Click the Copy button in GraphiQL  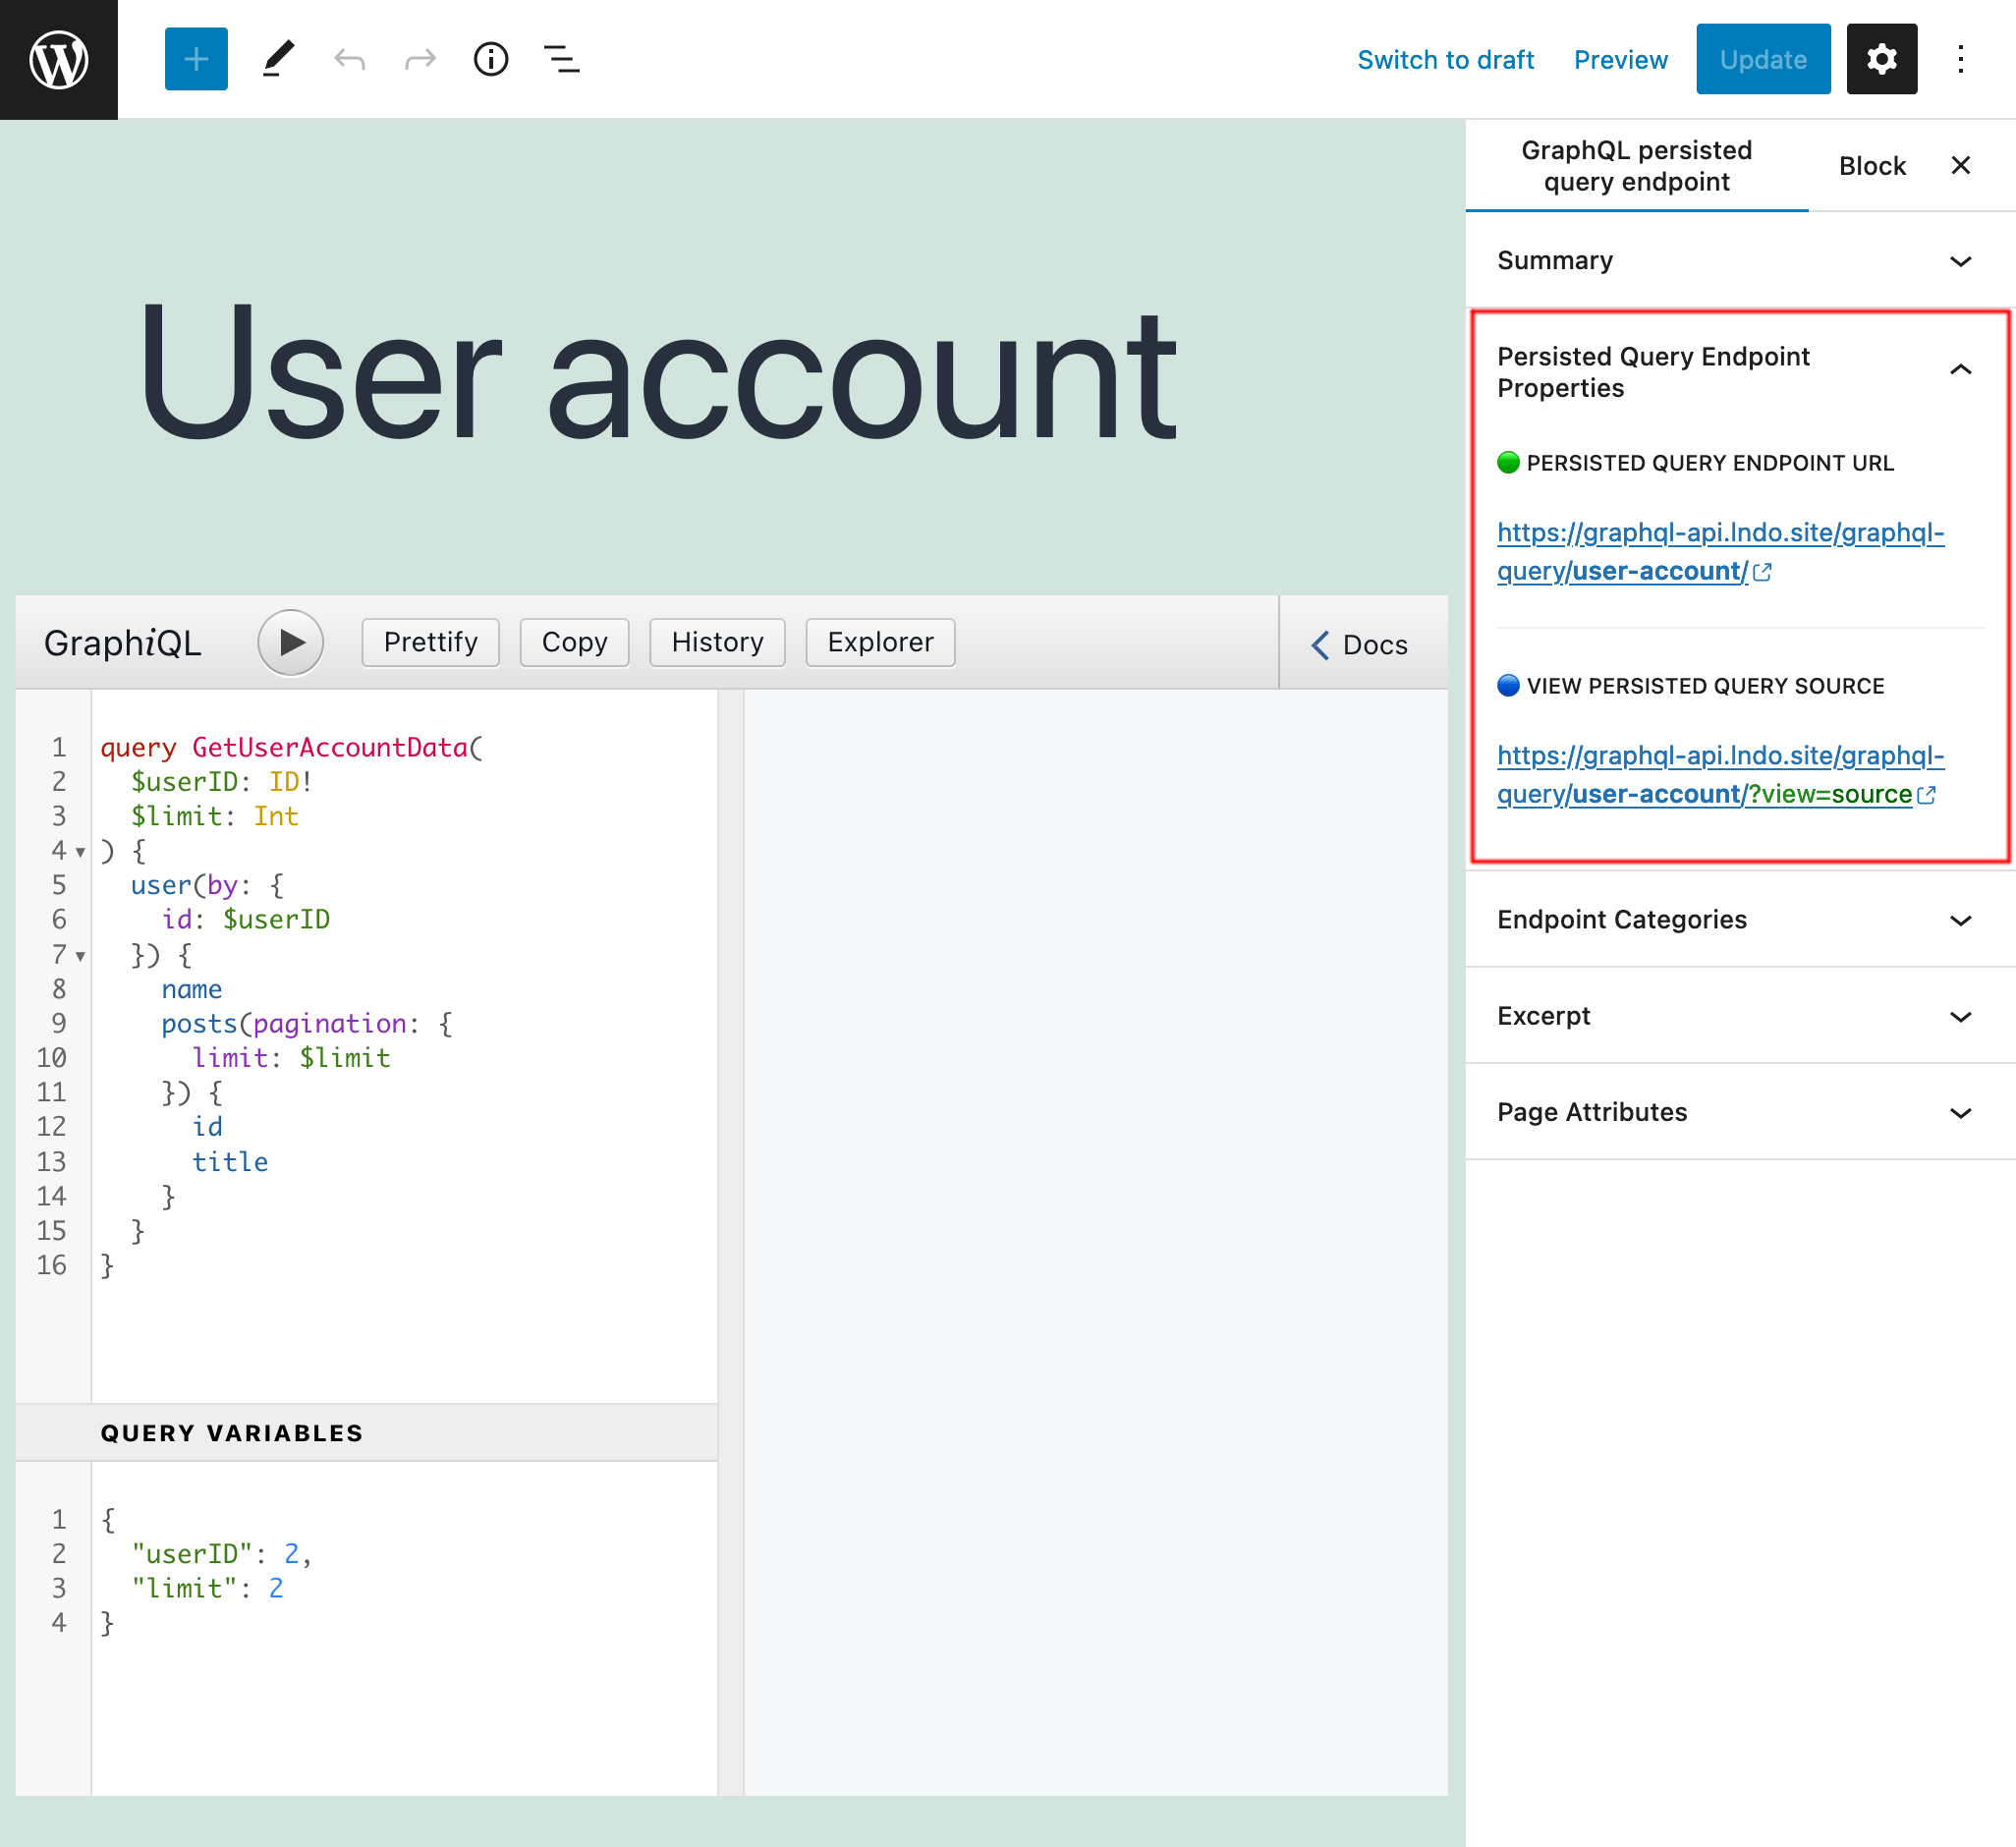[574, 642]
